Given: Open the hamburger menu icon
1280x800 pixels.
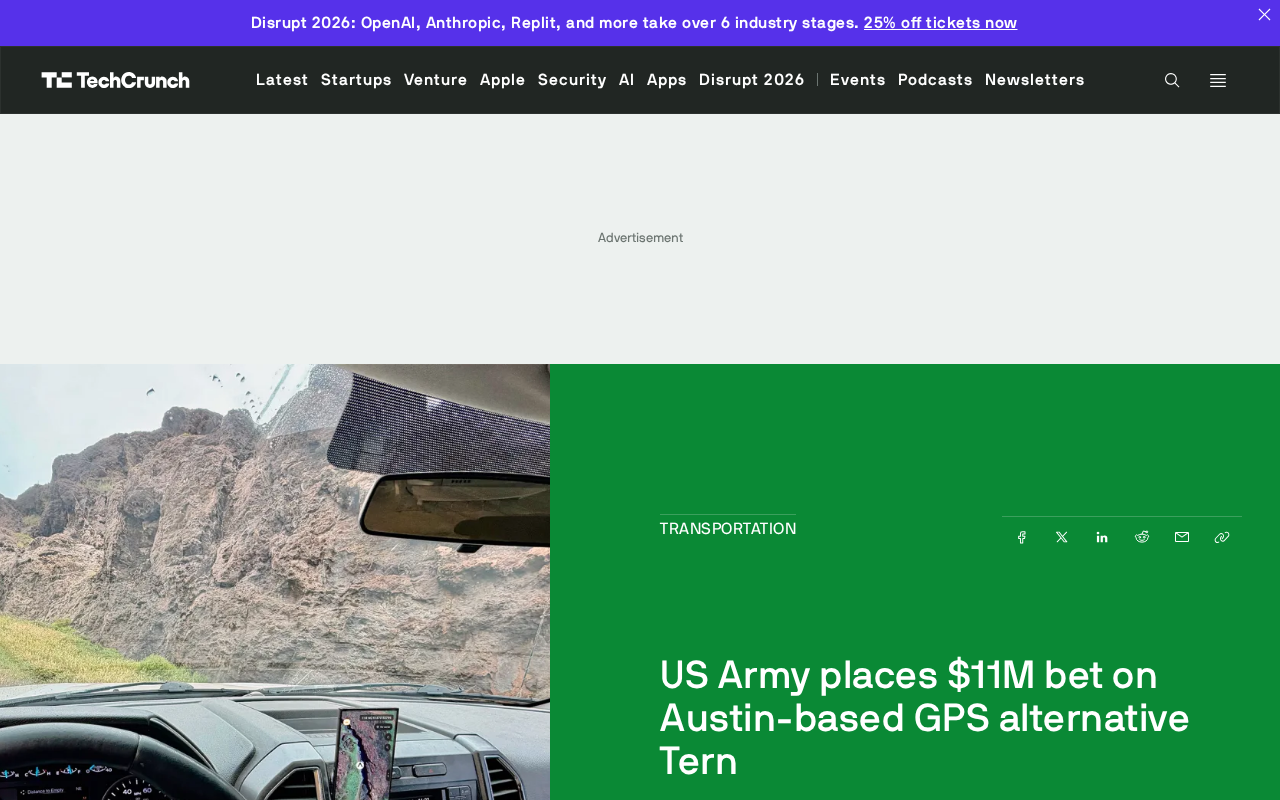Looking at the screenshot, I should point(1218,80).
